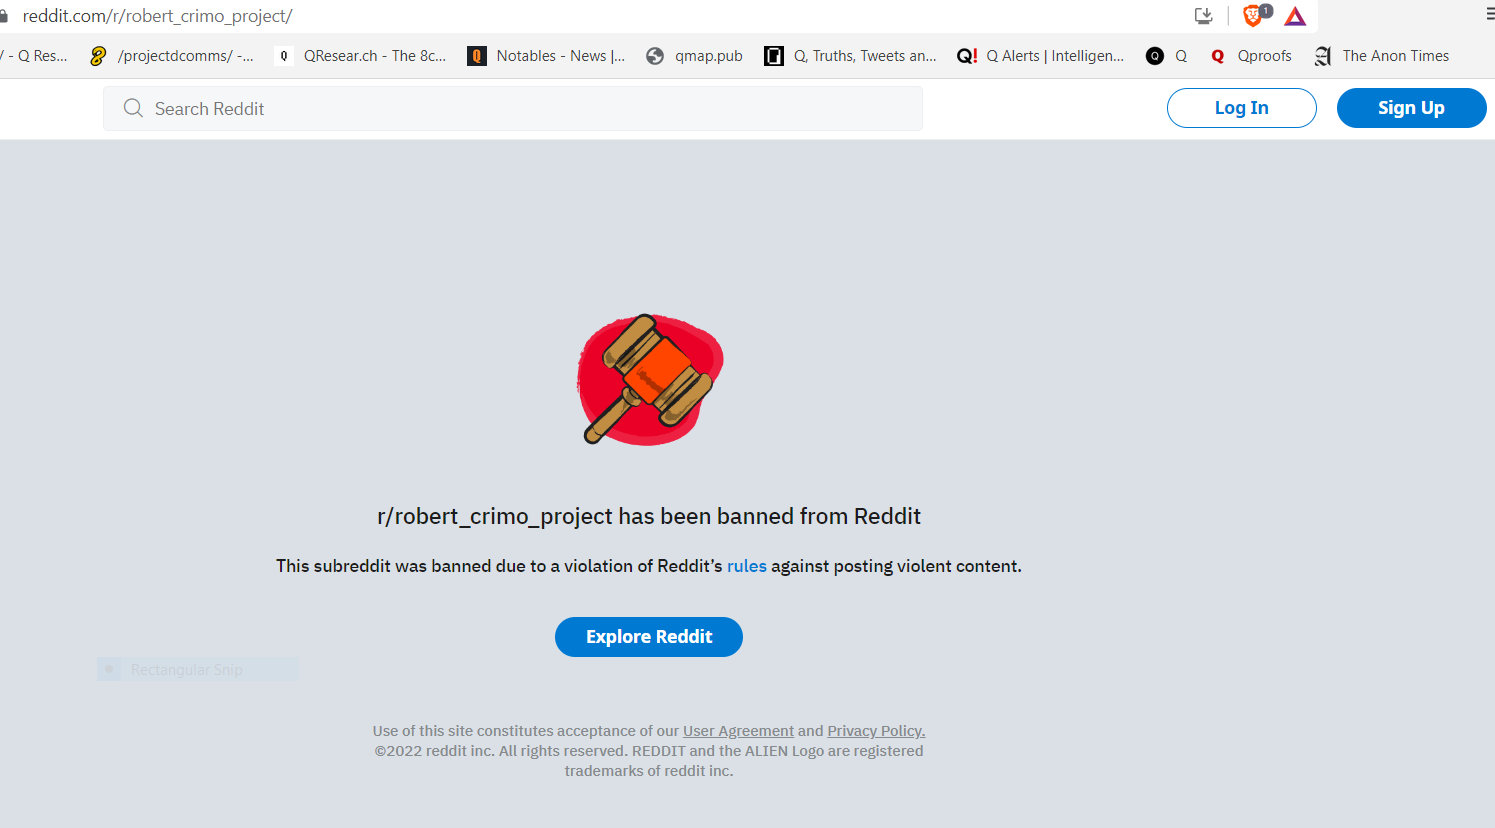Open the Qproofs bookmark
The image size is (1495, 828).
pos(1251,56)
